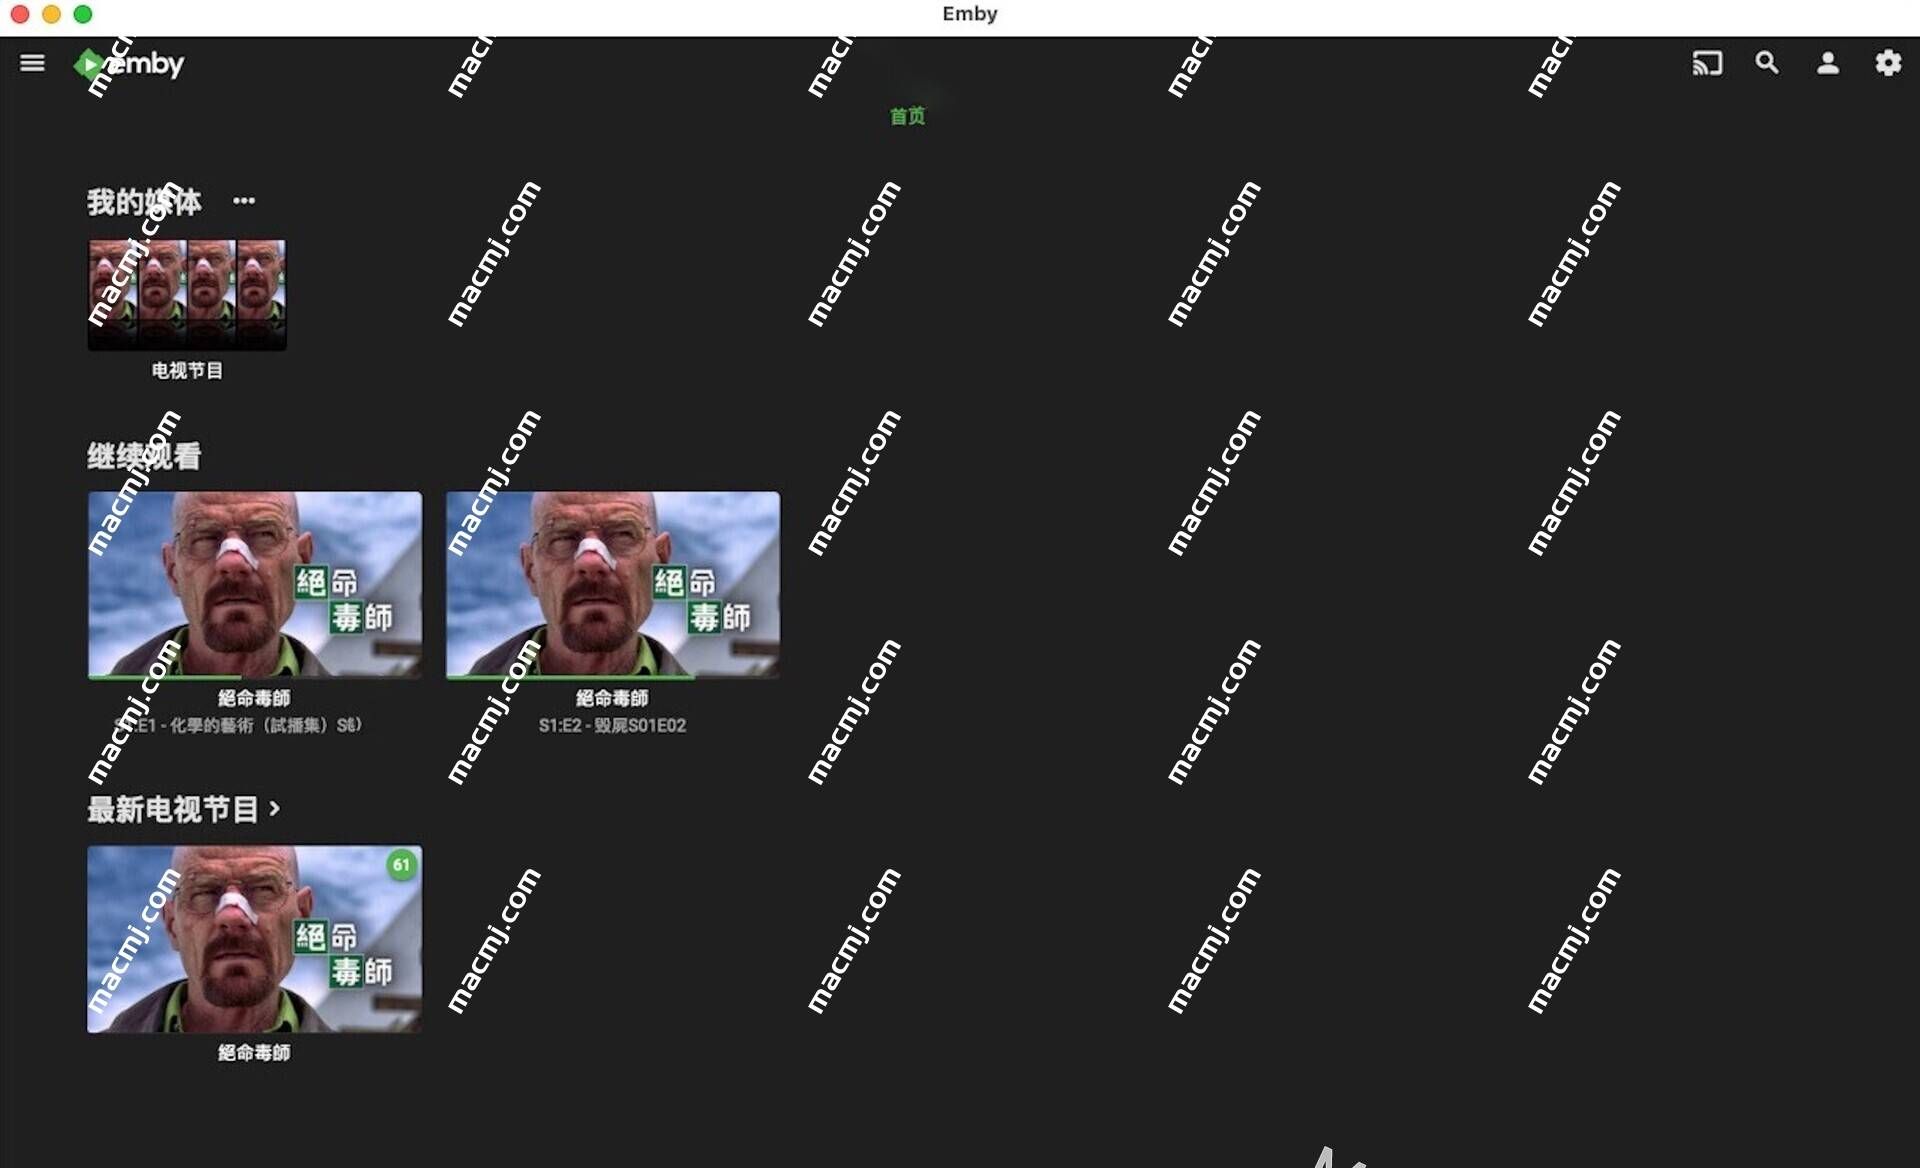Select the 首页 tab
The image size is (1920, 1168).
coord(907,116)
